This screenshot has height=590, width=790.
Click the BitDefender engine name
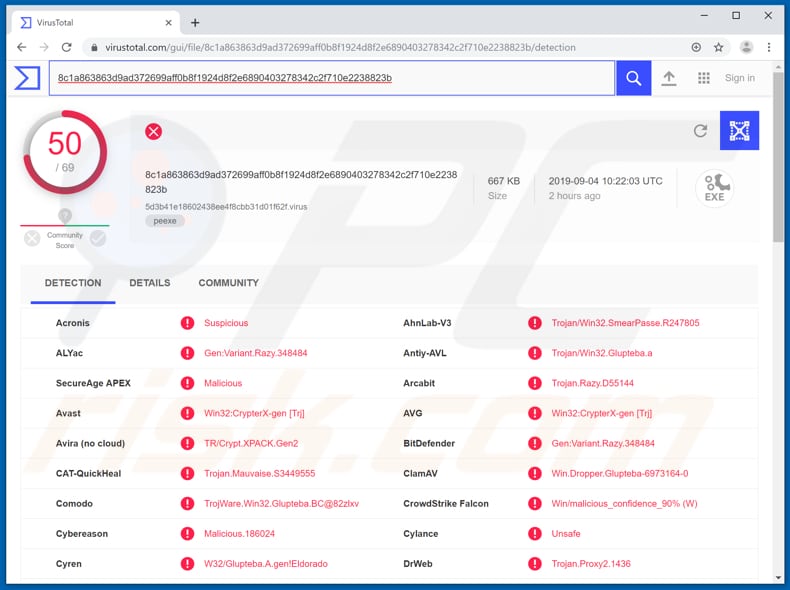(429, 443)
